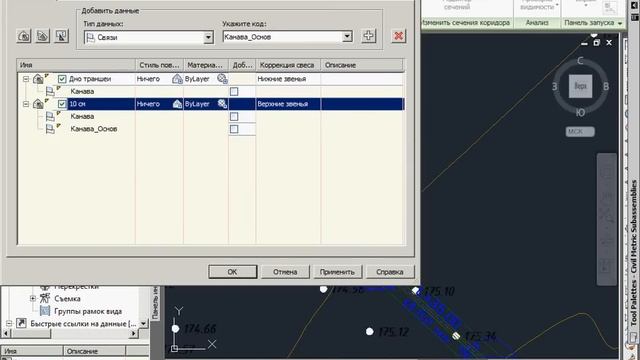Open the render material picker icon in the 10 см row
640x360 pixels.
tap(222, 104)
